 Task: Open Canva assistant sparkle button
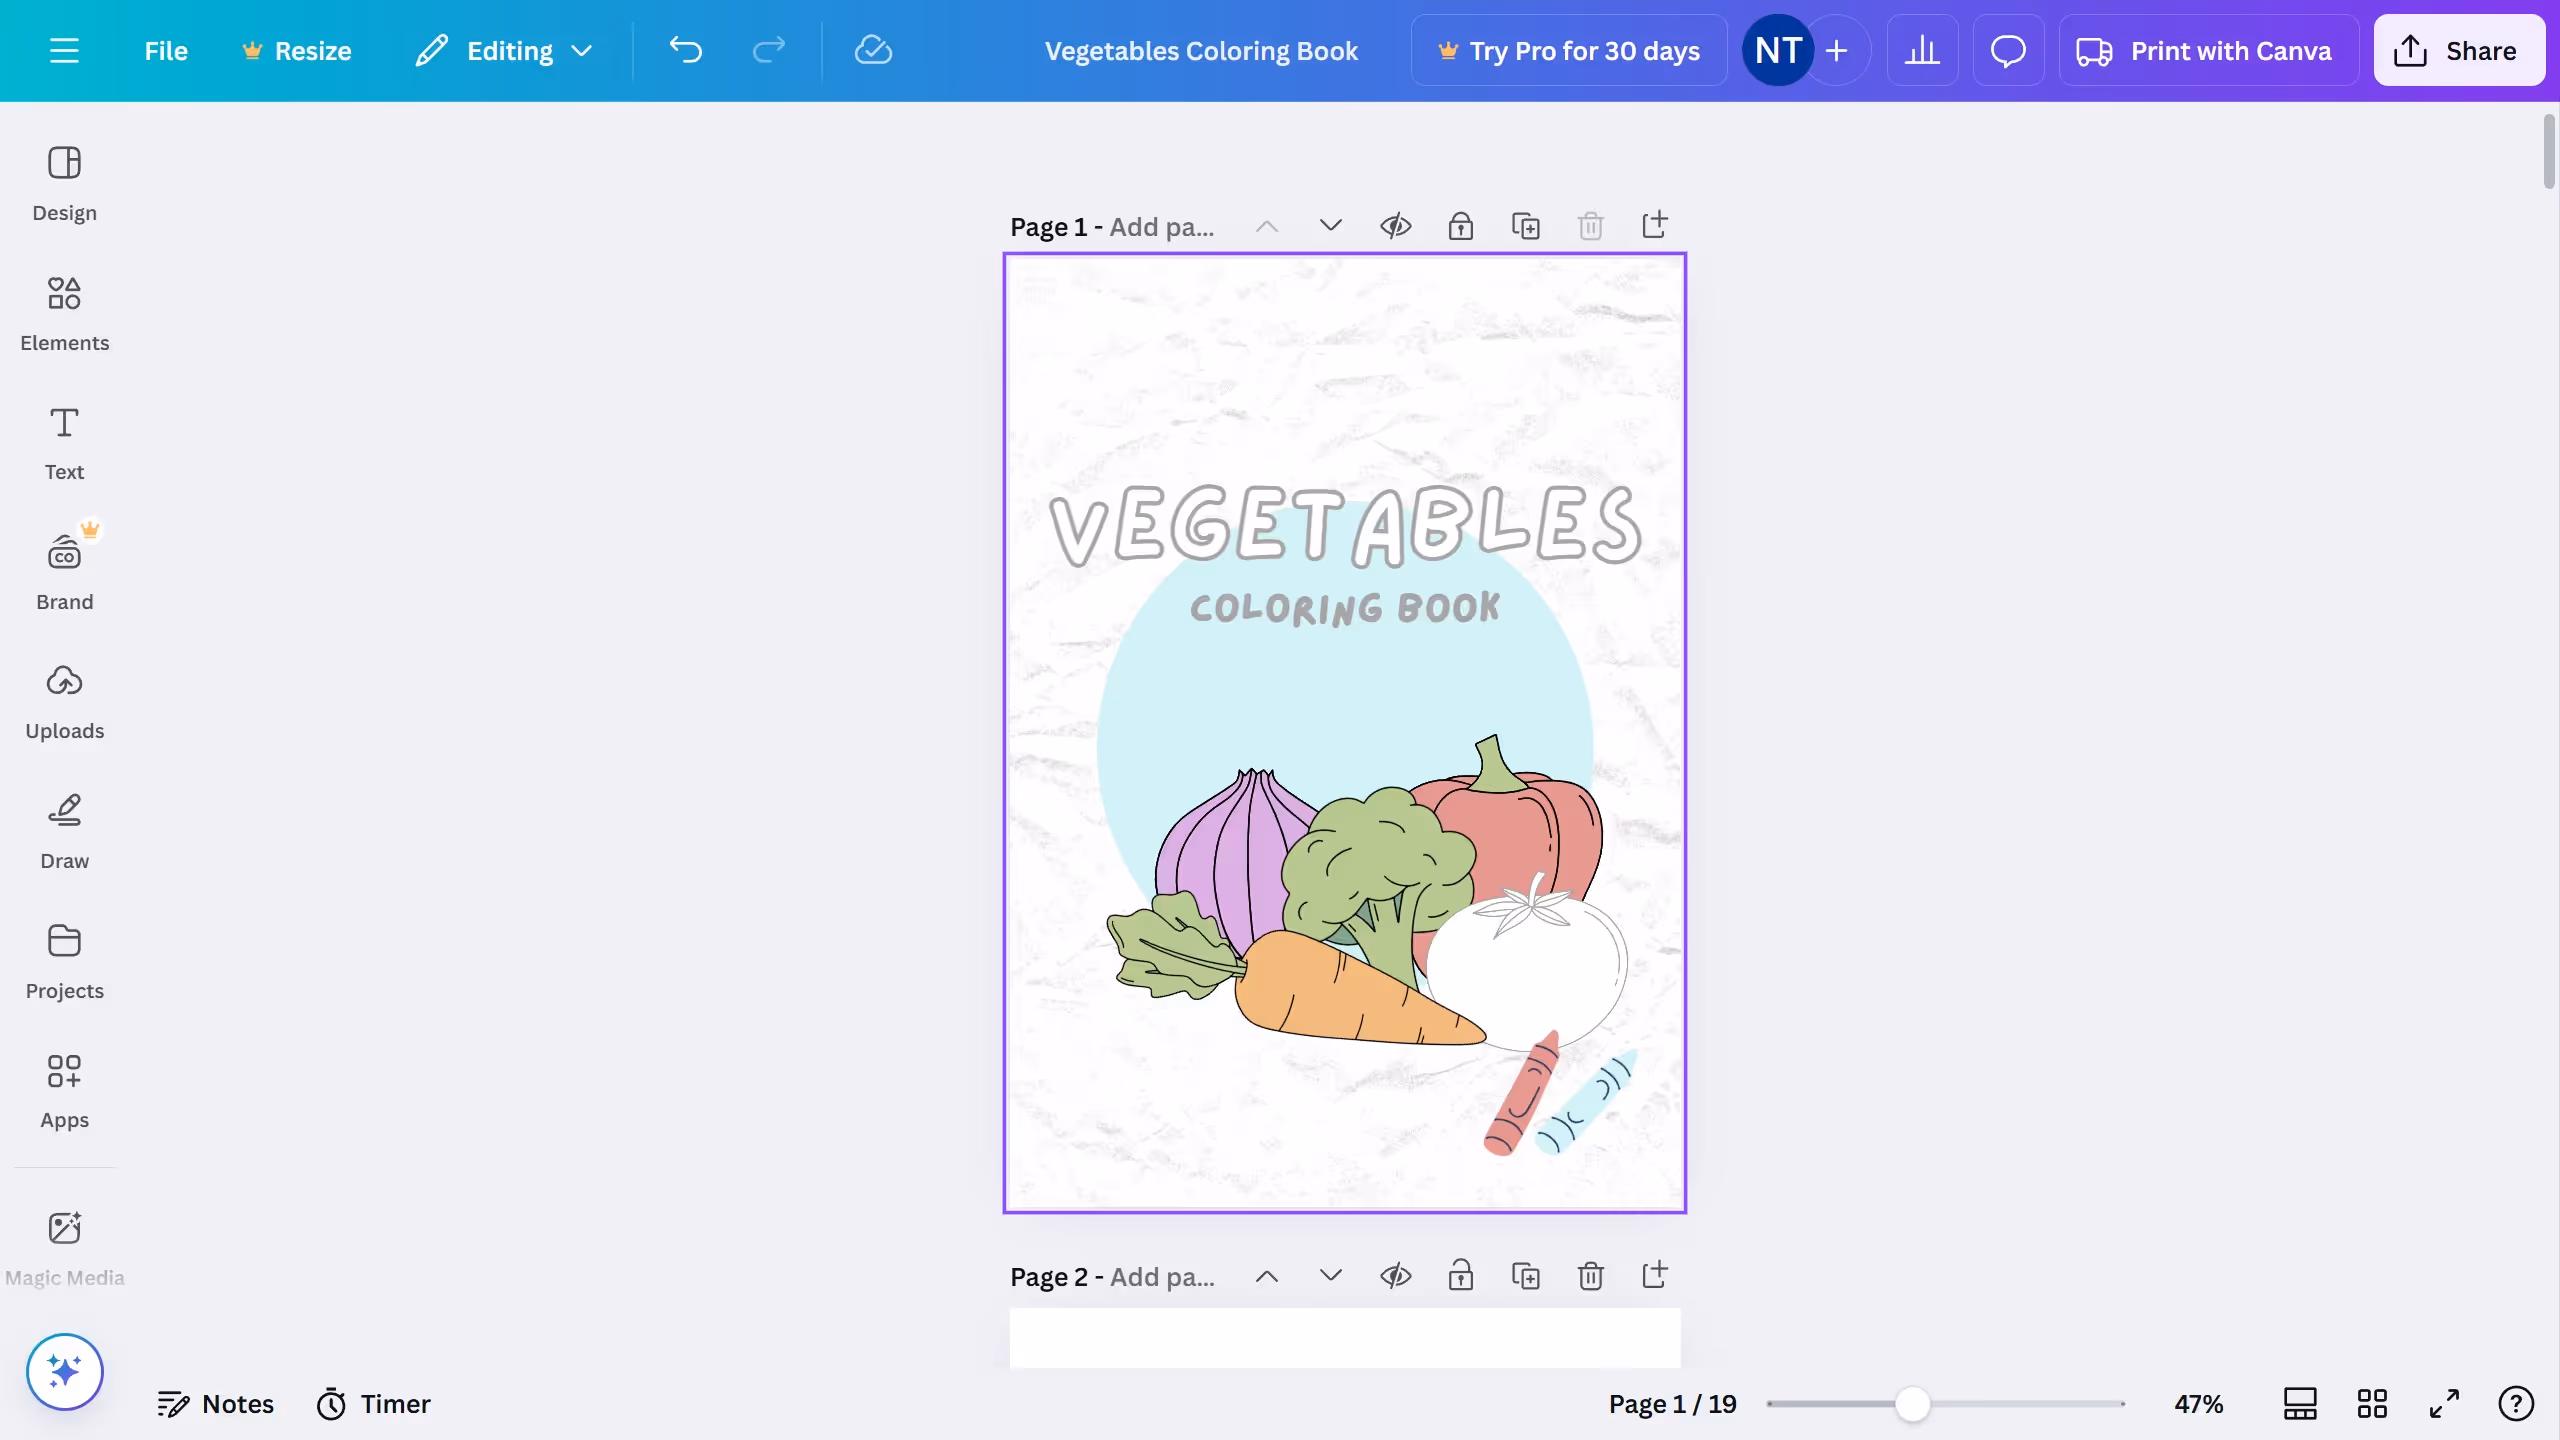(x=64, y=1371)
